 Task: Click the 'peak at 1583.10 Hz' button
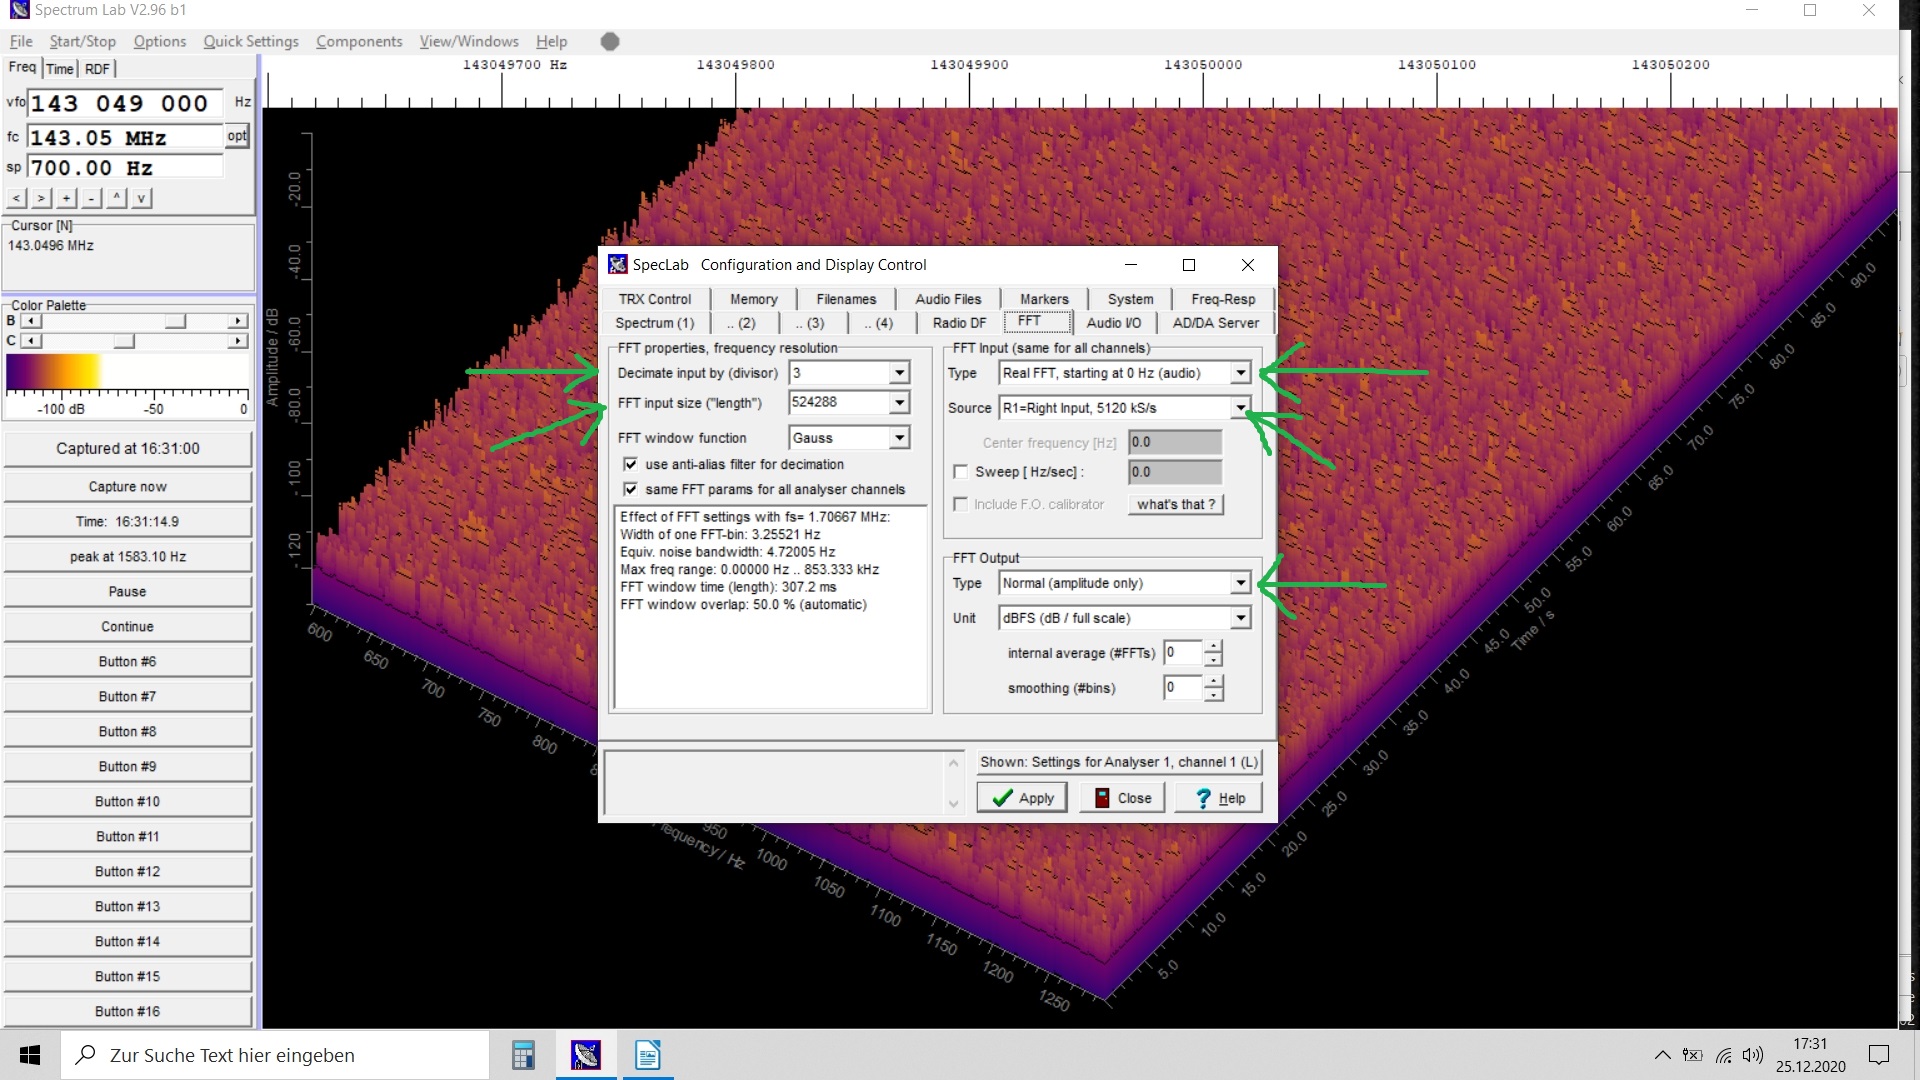(128, 557)
